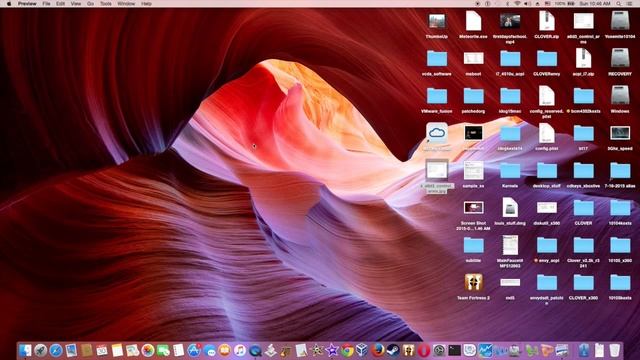The image size is (640, 360).
Task: Launch Launchpad from the Dock
Action: click(40, 350)
